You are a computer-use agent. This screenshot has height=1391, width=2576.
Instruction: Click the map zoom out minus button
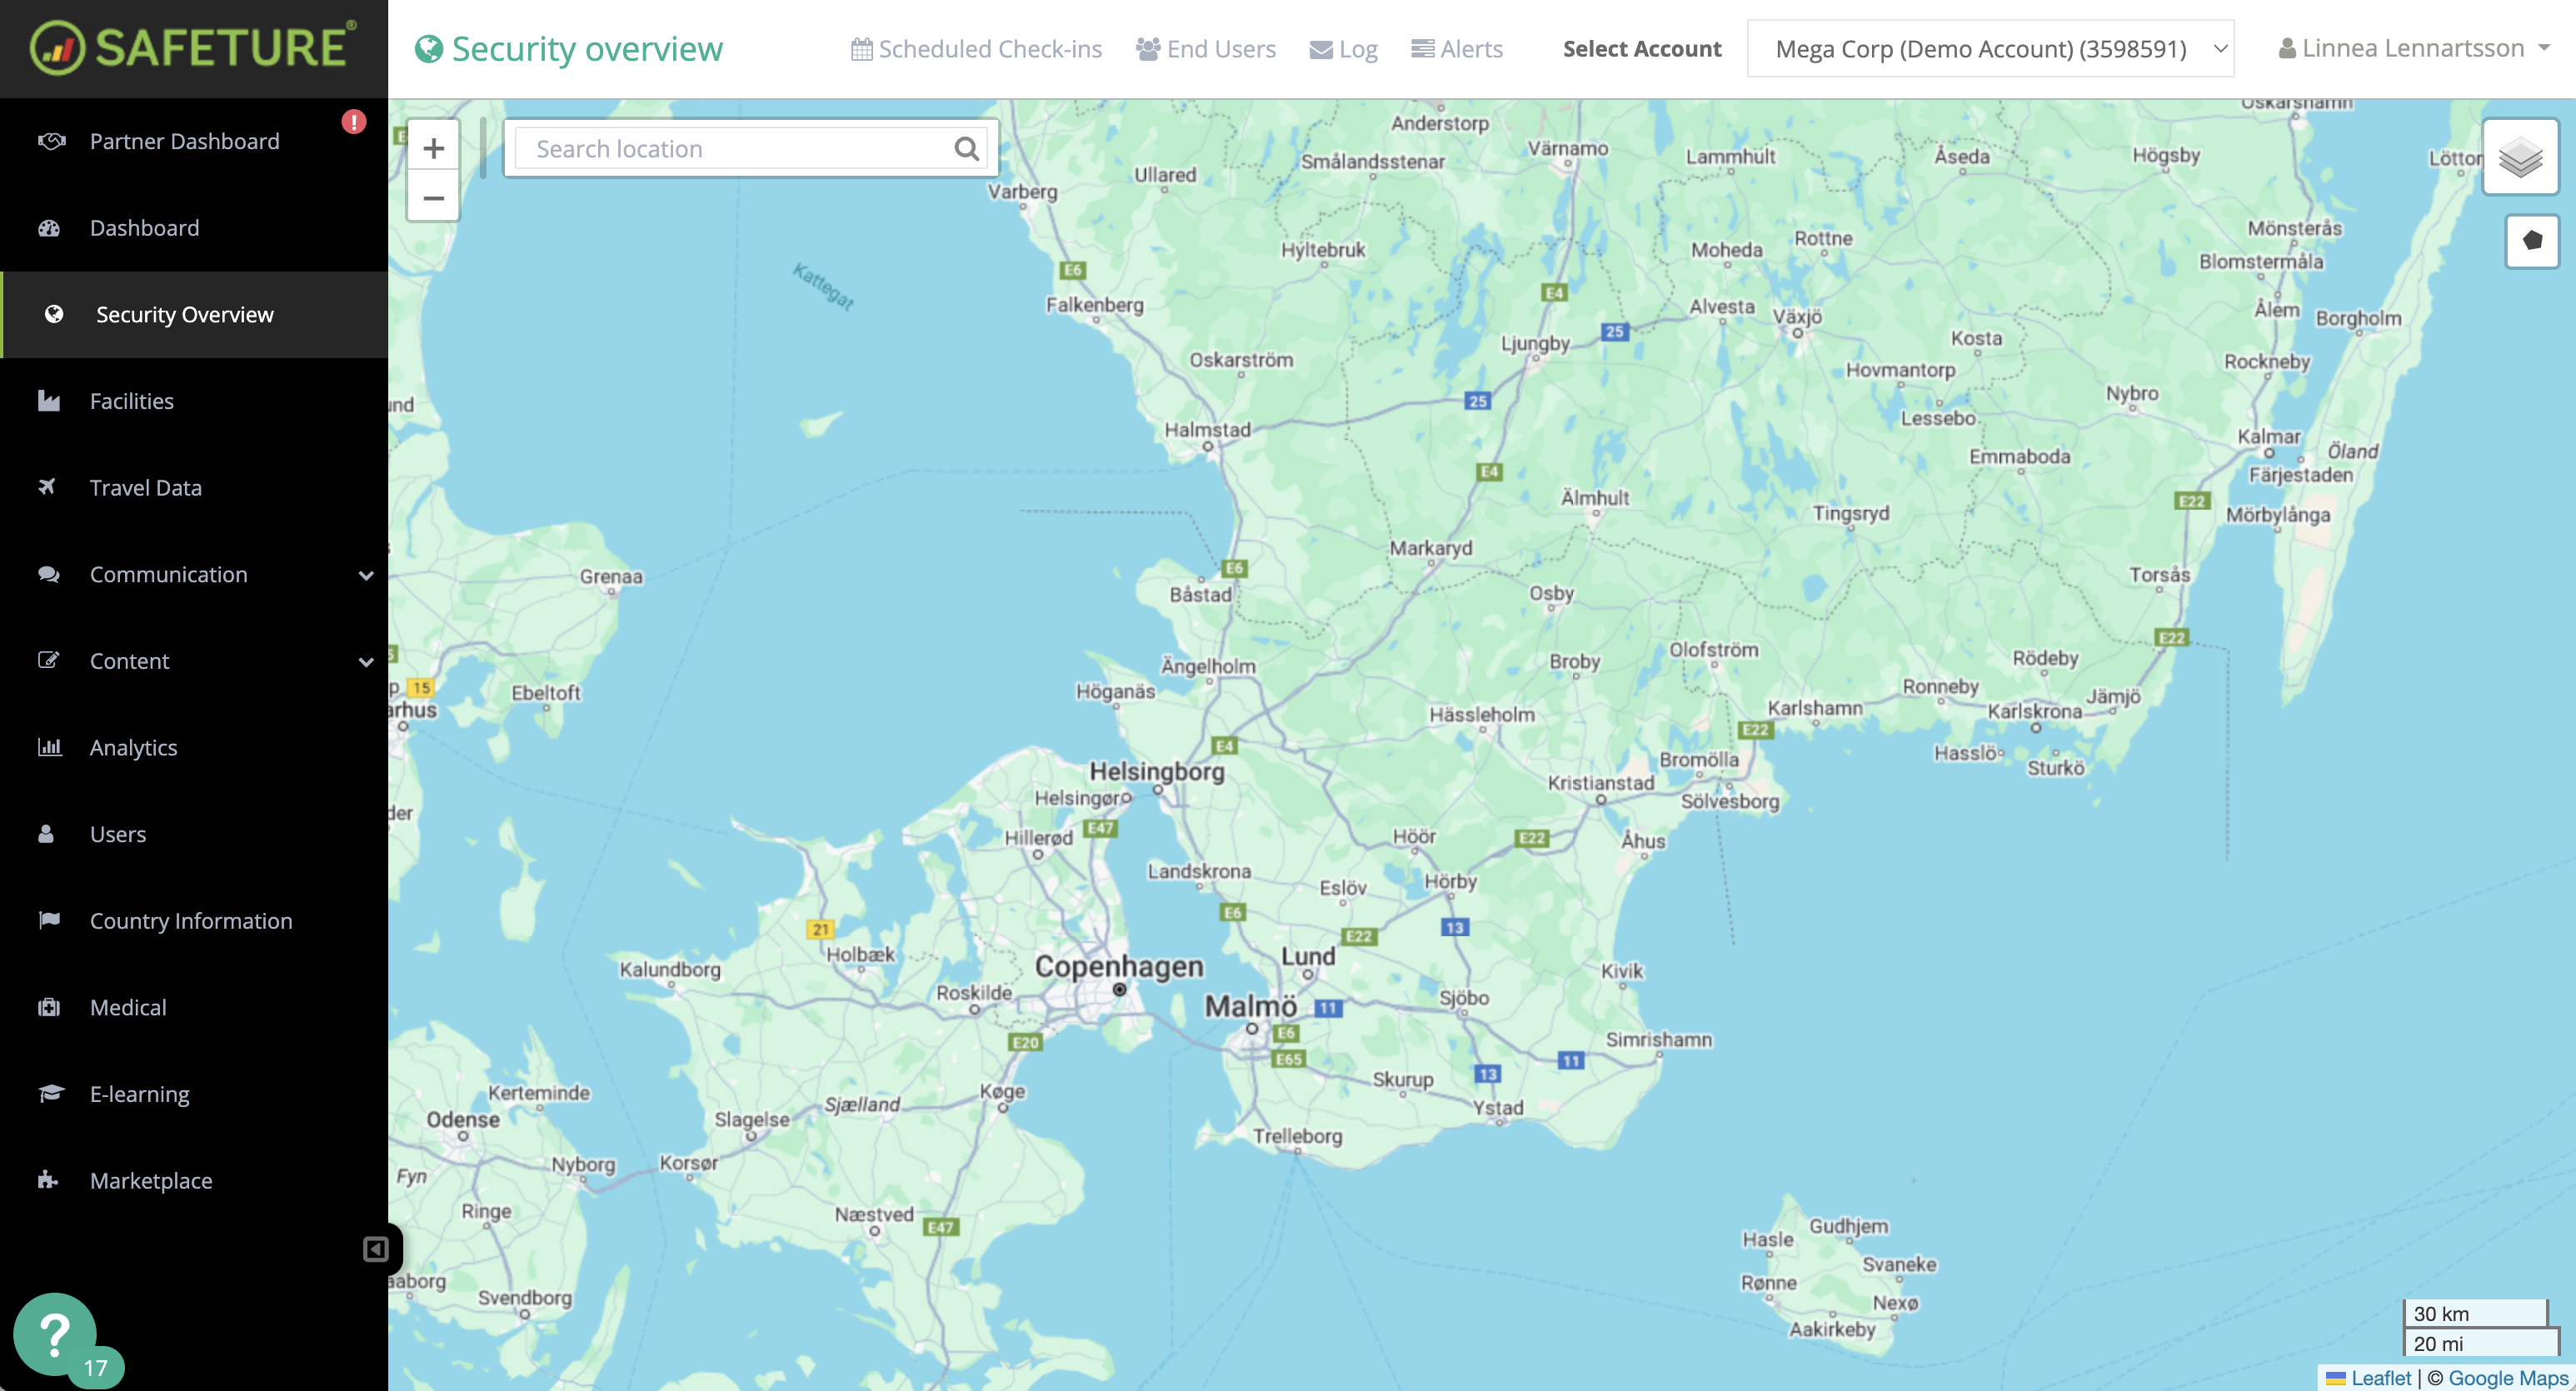(433, 198)
